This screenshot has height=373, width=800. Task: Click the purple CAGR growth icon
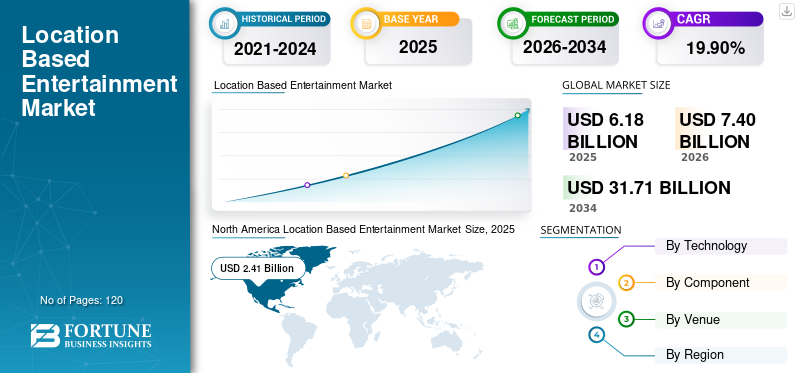click(657, 23)
